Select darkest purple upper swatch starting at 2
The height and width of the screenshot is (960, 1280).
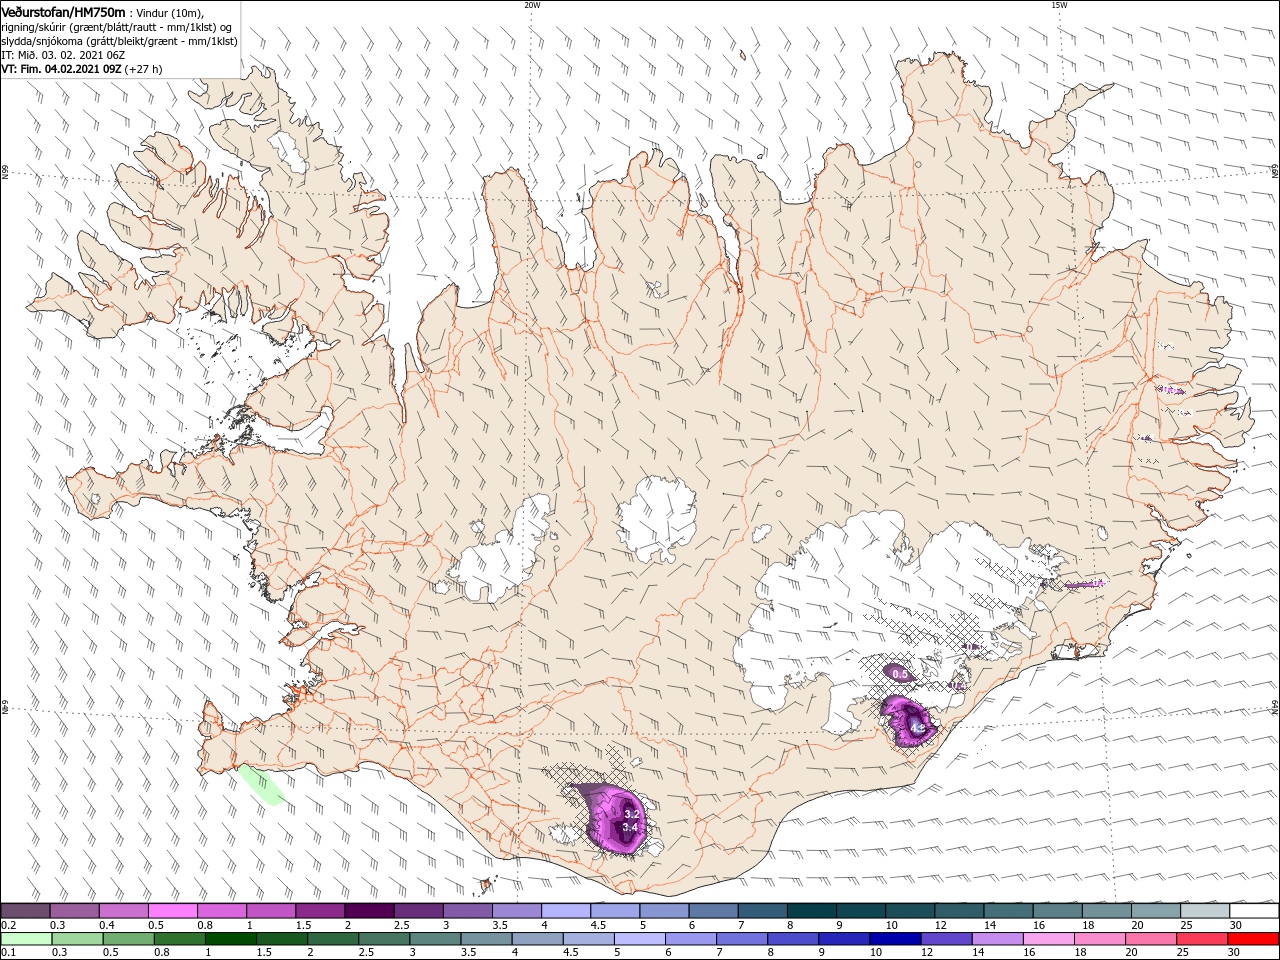368,911
